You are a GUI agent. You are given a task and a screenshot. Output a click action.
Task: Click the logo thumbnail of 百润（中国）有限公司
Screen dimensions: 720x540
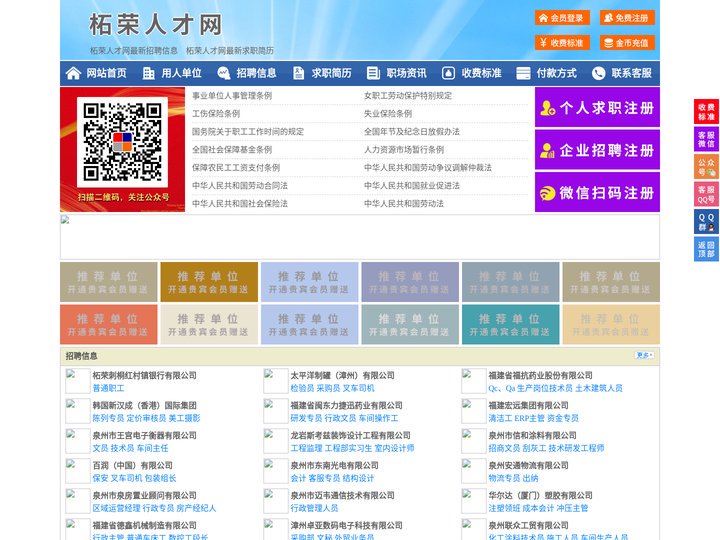77,471
